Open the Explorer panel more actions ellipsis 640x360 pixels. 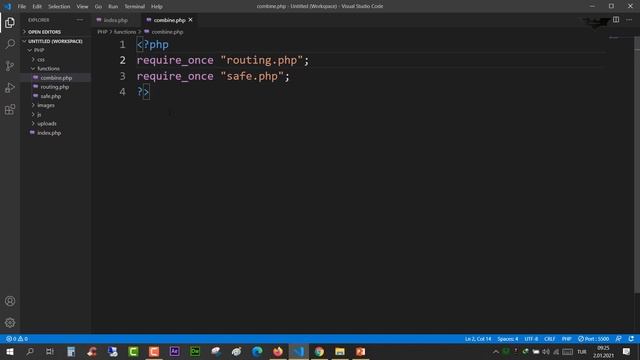(80, 20)
